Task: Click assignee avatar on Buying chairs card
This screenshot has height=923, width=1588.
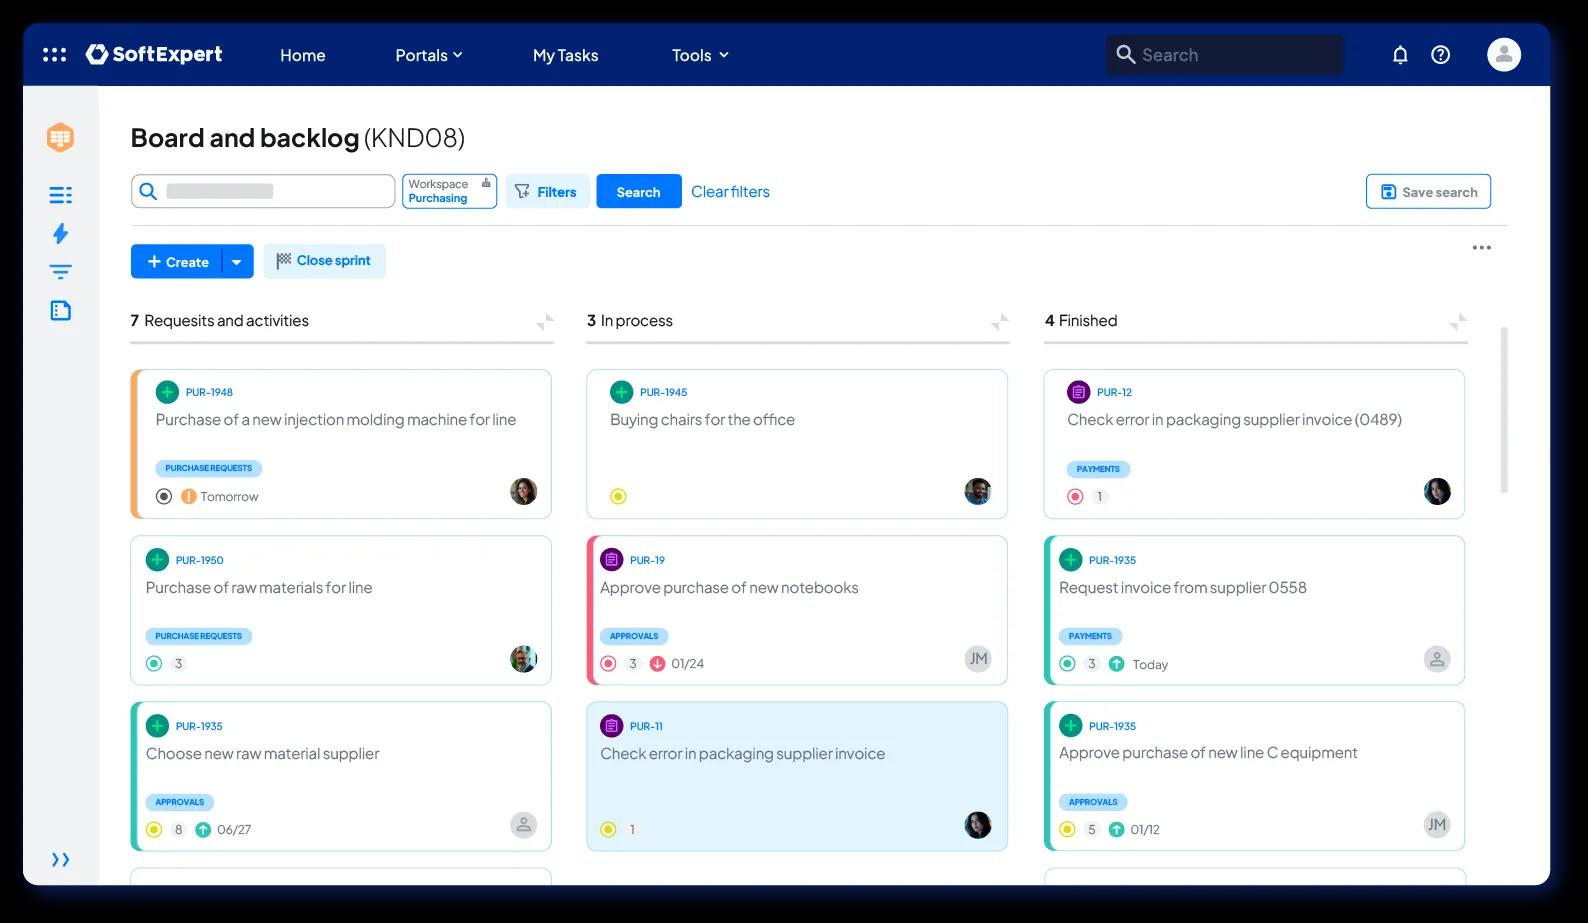Action: pyautogui.click(x=978, y=491)
